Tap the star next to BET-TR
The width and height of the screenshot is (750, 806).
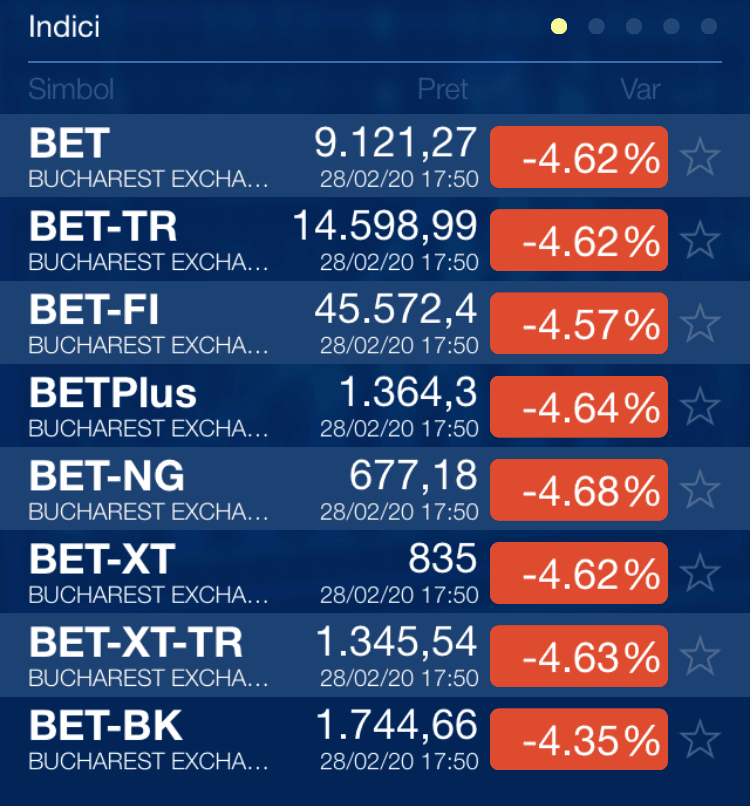(x=700, y=240)
